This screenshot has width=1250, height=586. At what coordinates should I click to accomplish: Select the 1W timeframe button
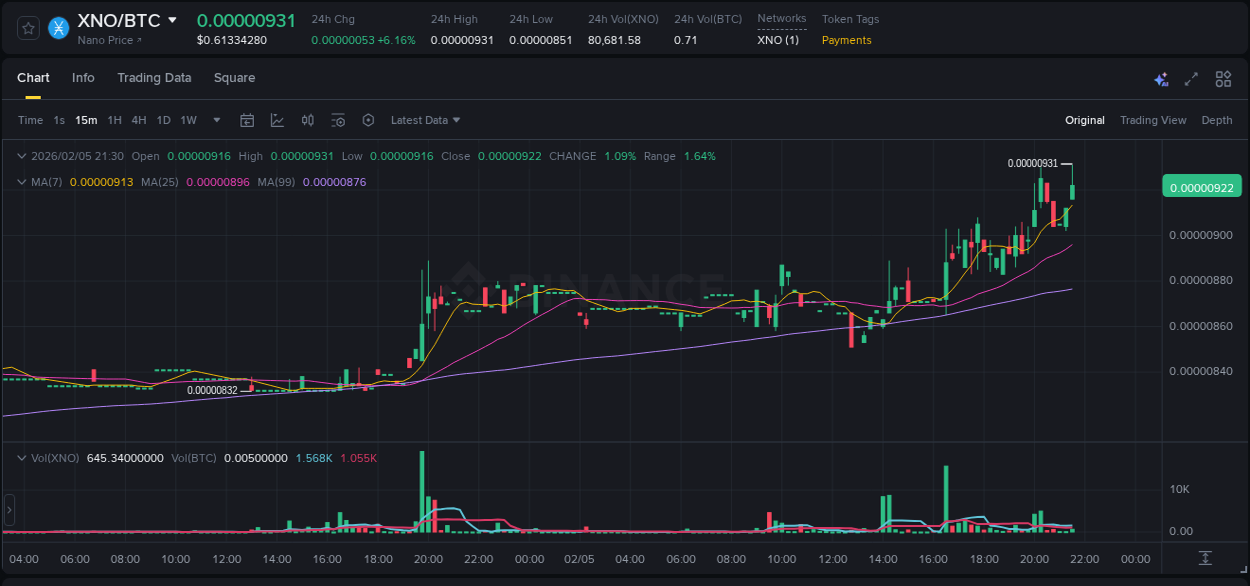(188, 120)
